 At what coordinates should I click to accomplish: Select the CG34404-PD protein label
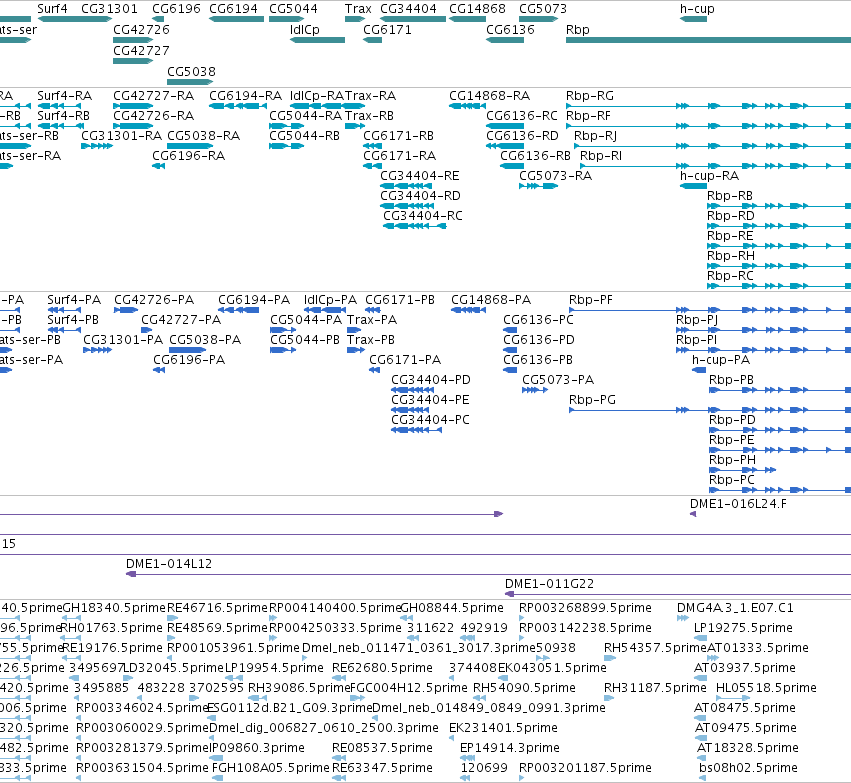430,380
